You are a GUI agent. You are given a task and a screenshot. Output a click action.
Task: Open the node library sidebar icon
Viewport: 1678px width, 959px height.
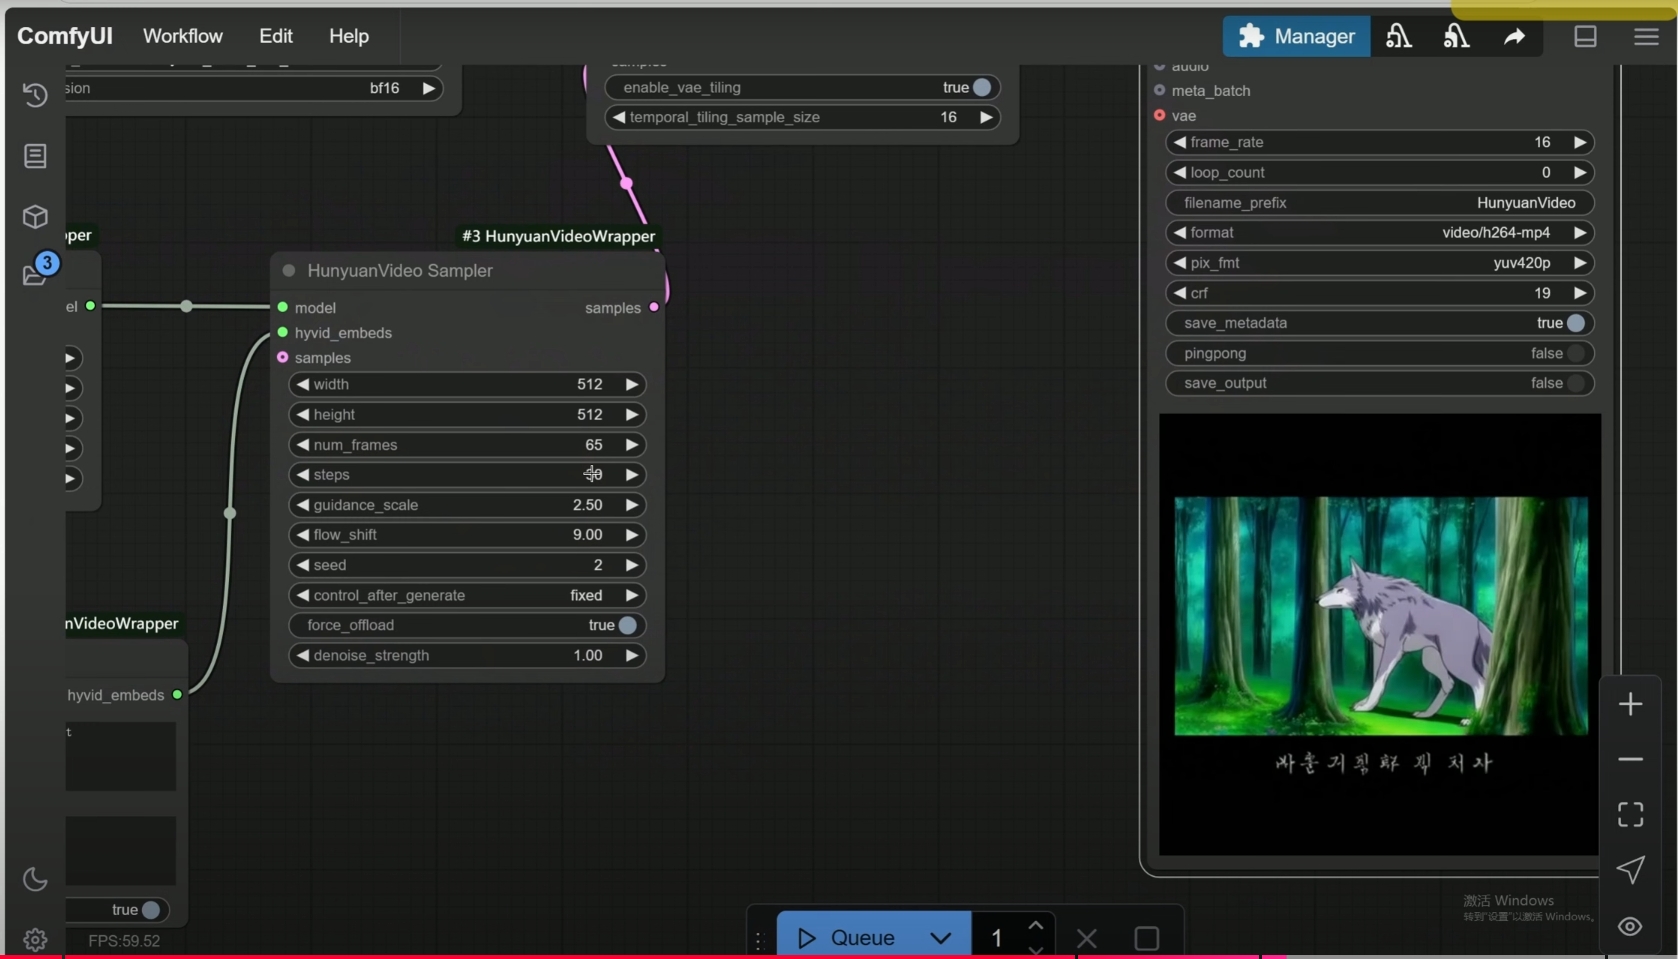click(35, 156)
